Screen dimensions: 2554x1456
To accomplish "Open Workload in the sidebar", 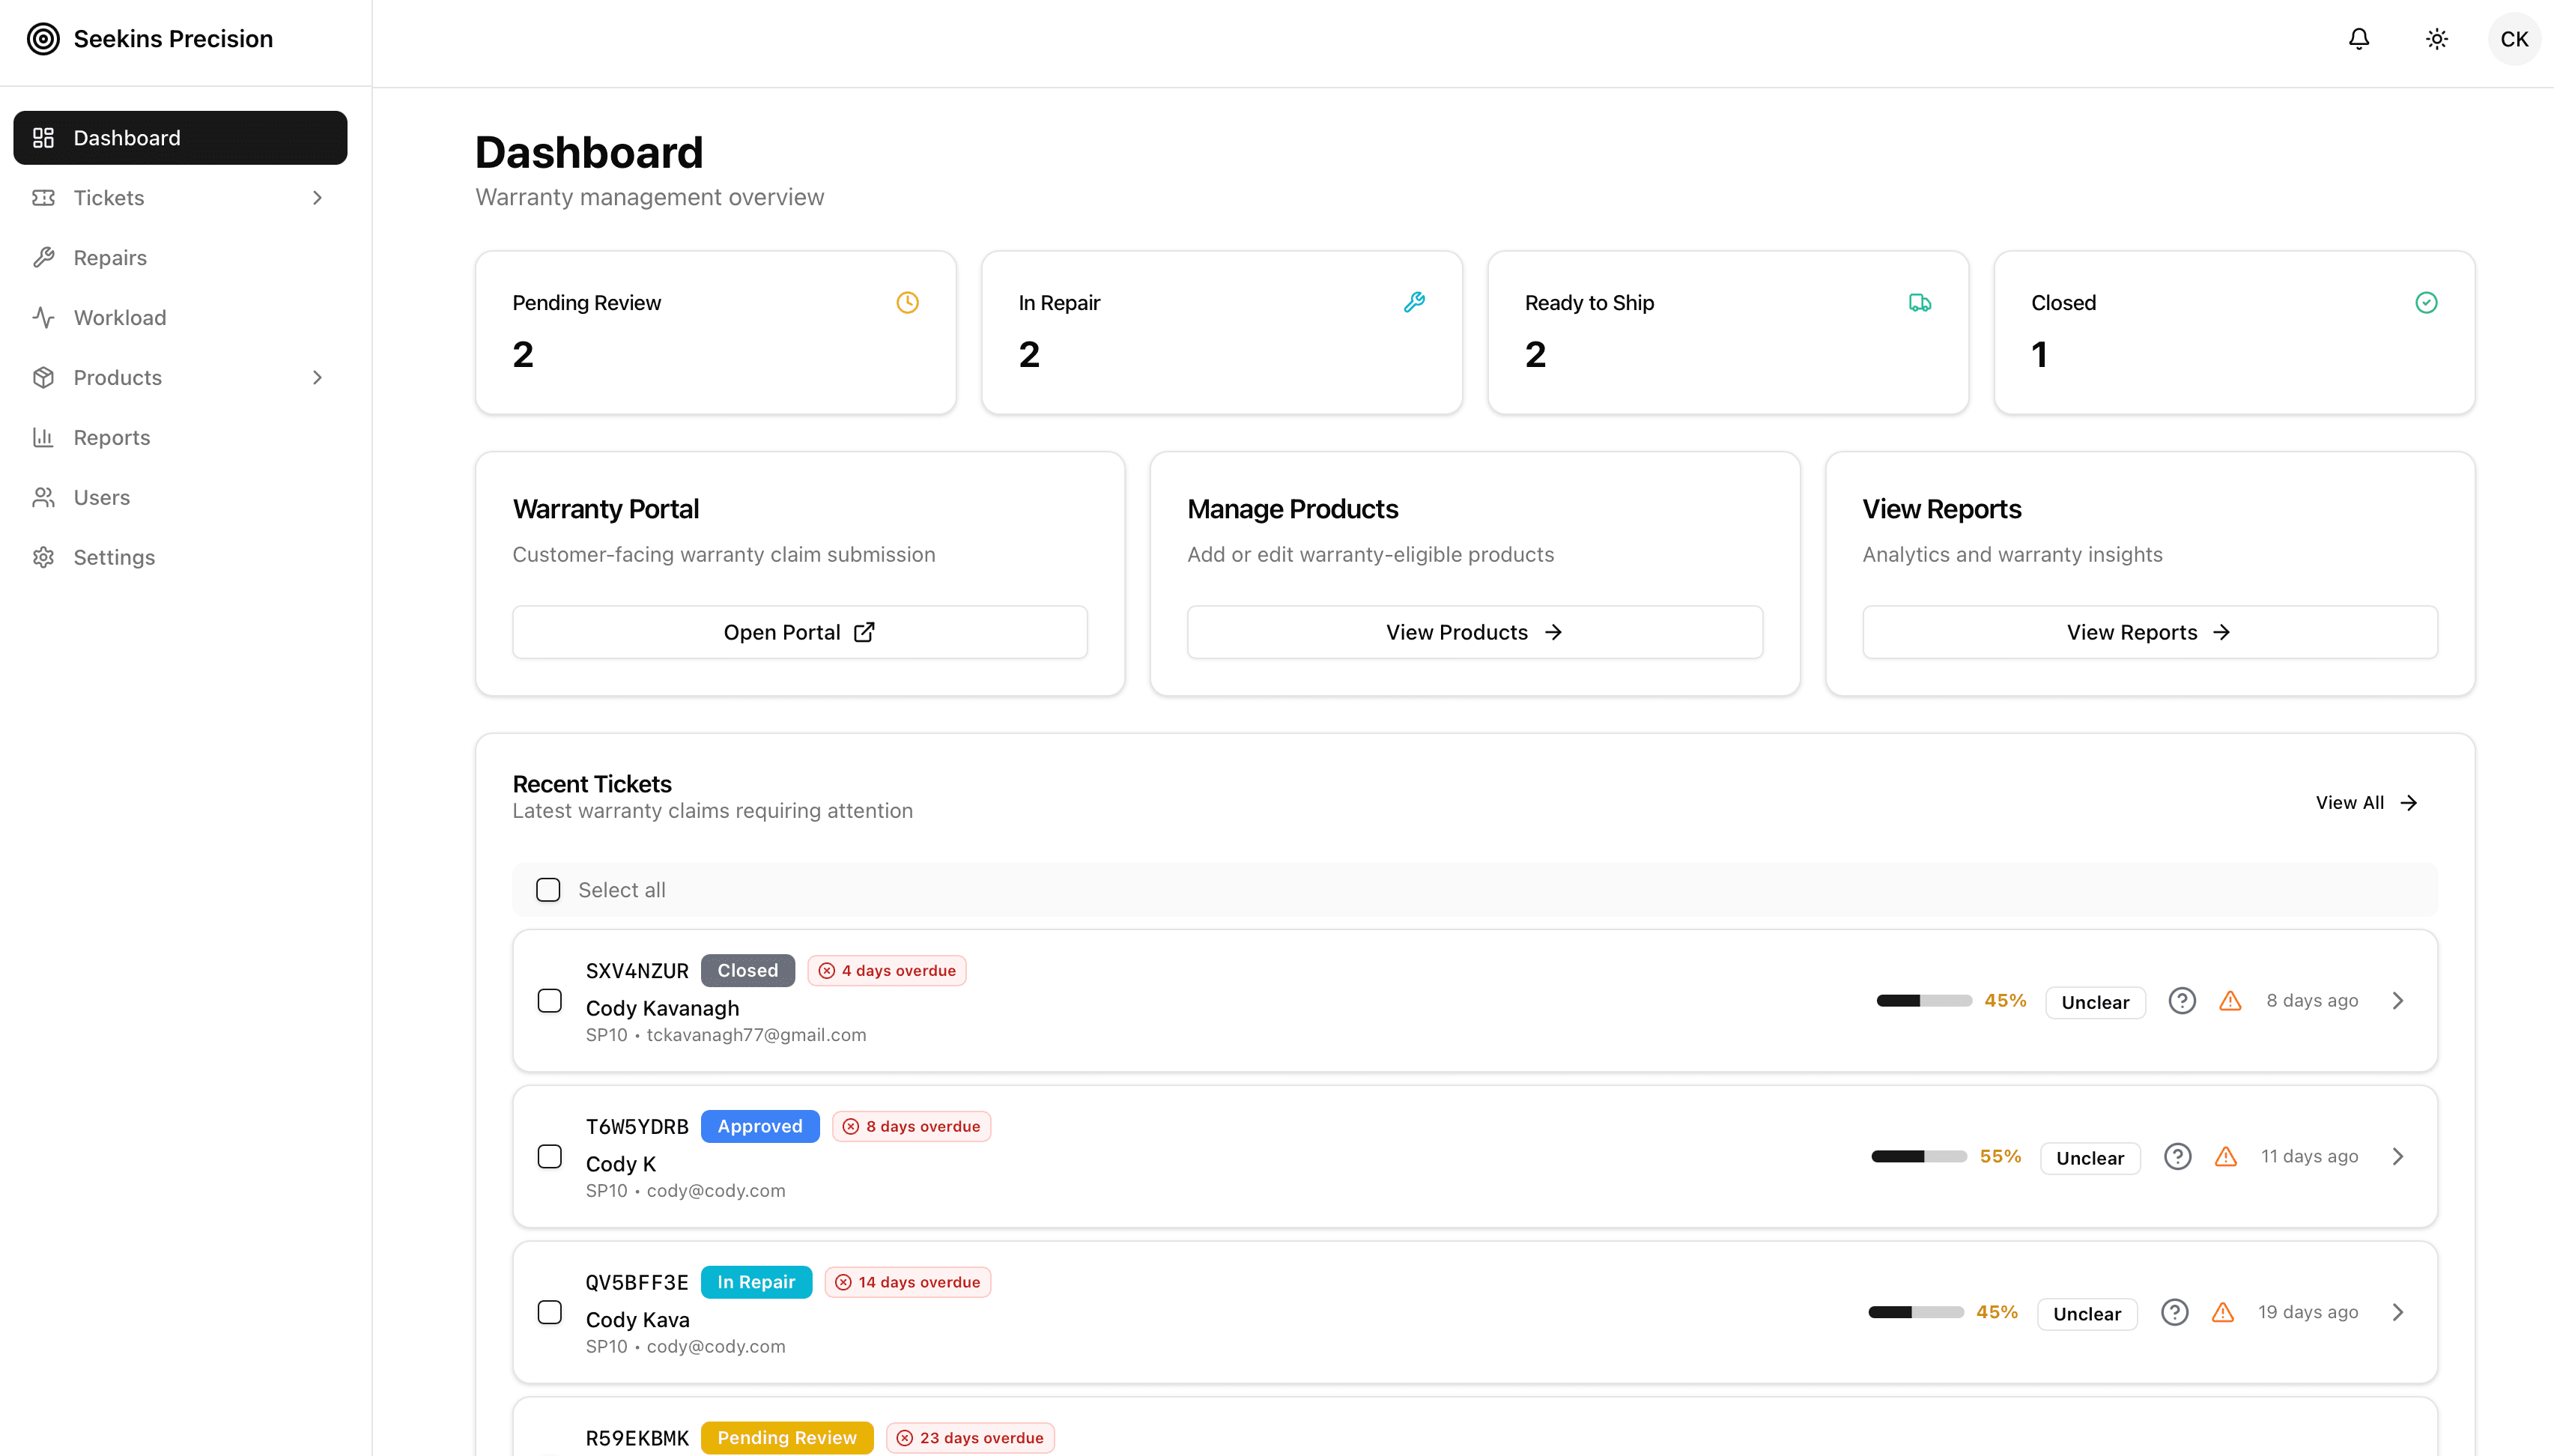I will 180,318.
